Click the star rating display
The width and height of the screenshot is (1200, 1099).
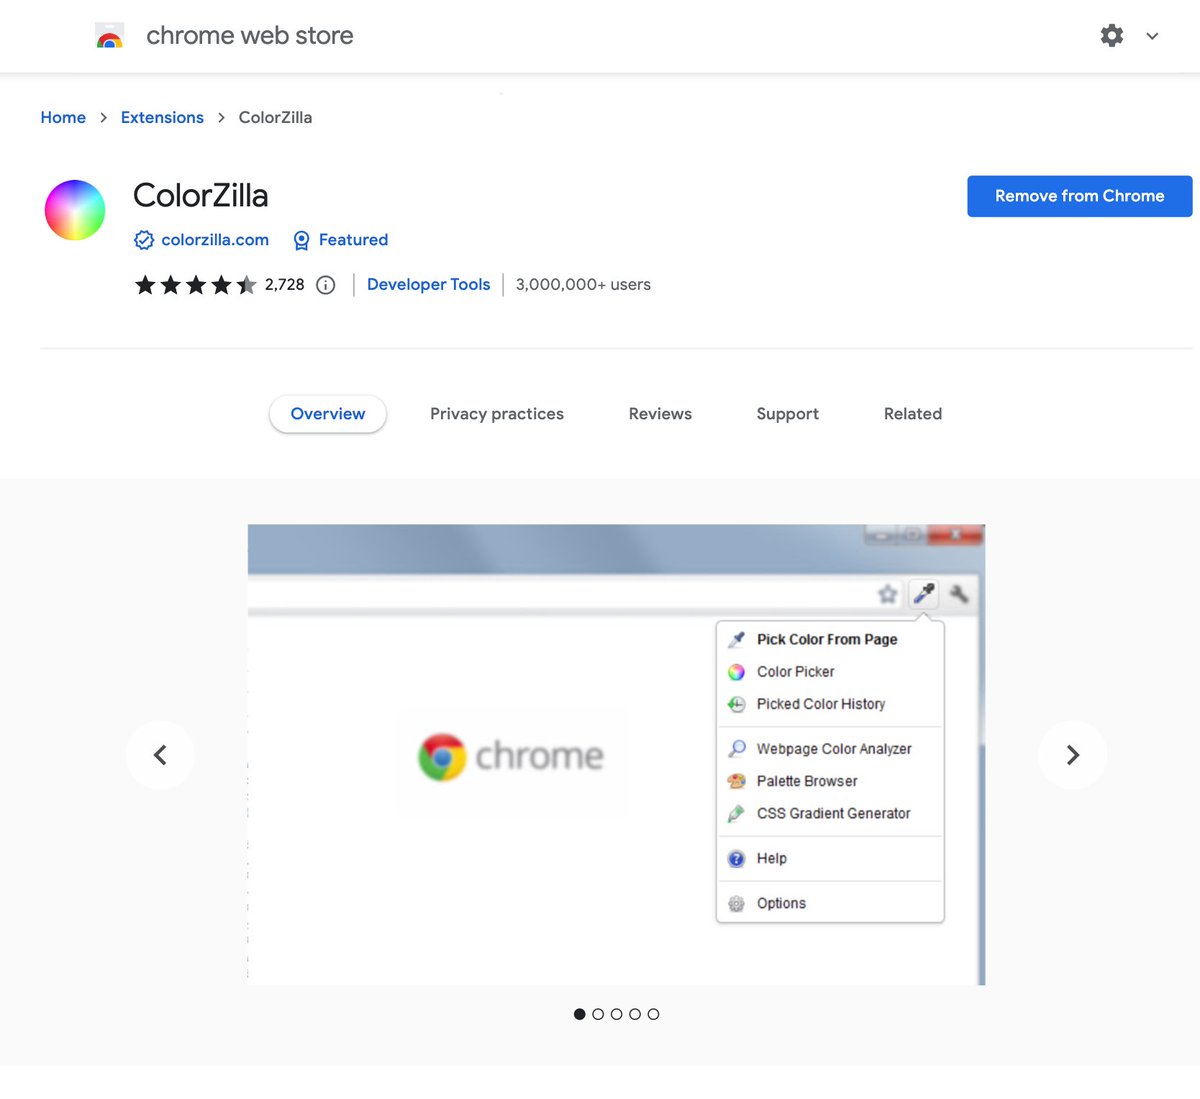[x=196, y=285]
